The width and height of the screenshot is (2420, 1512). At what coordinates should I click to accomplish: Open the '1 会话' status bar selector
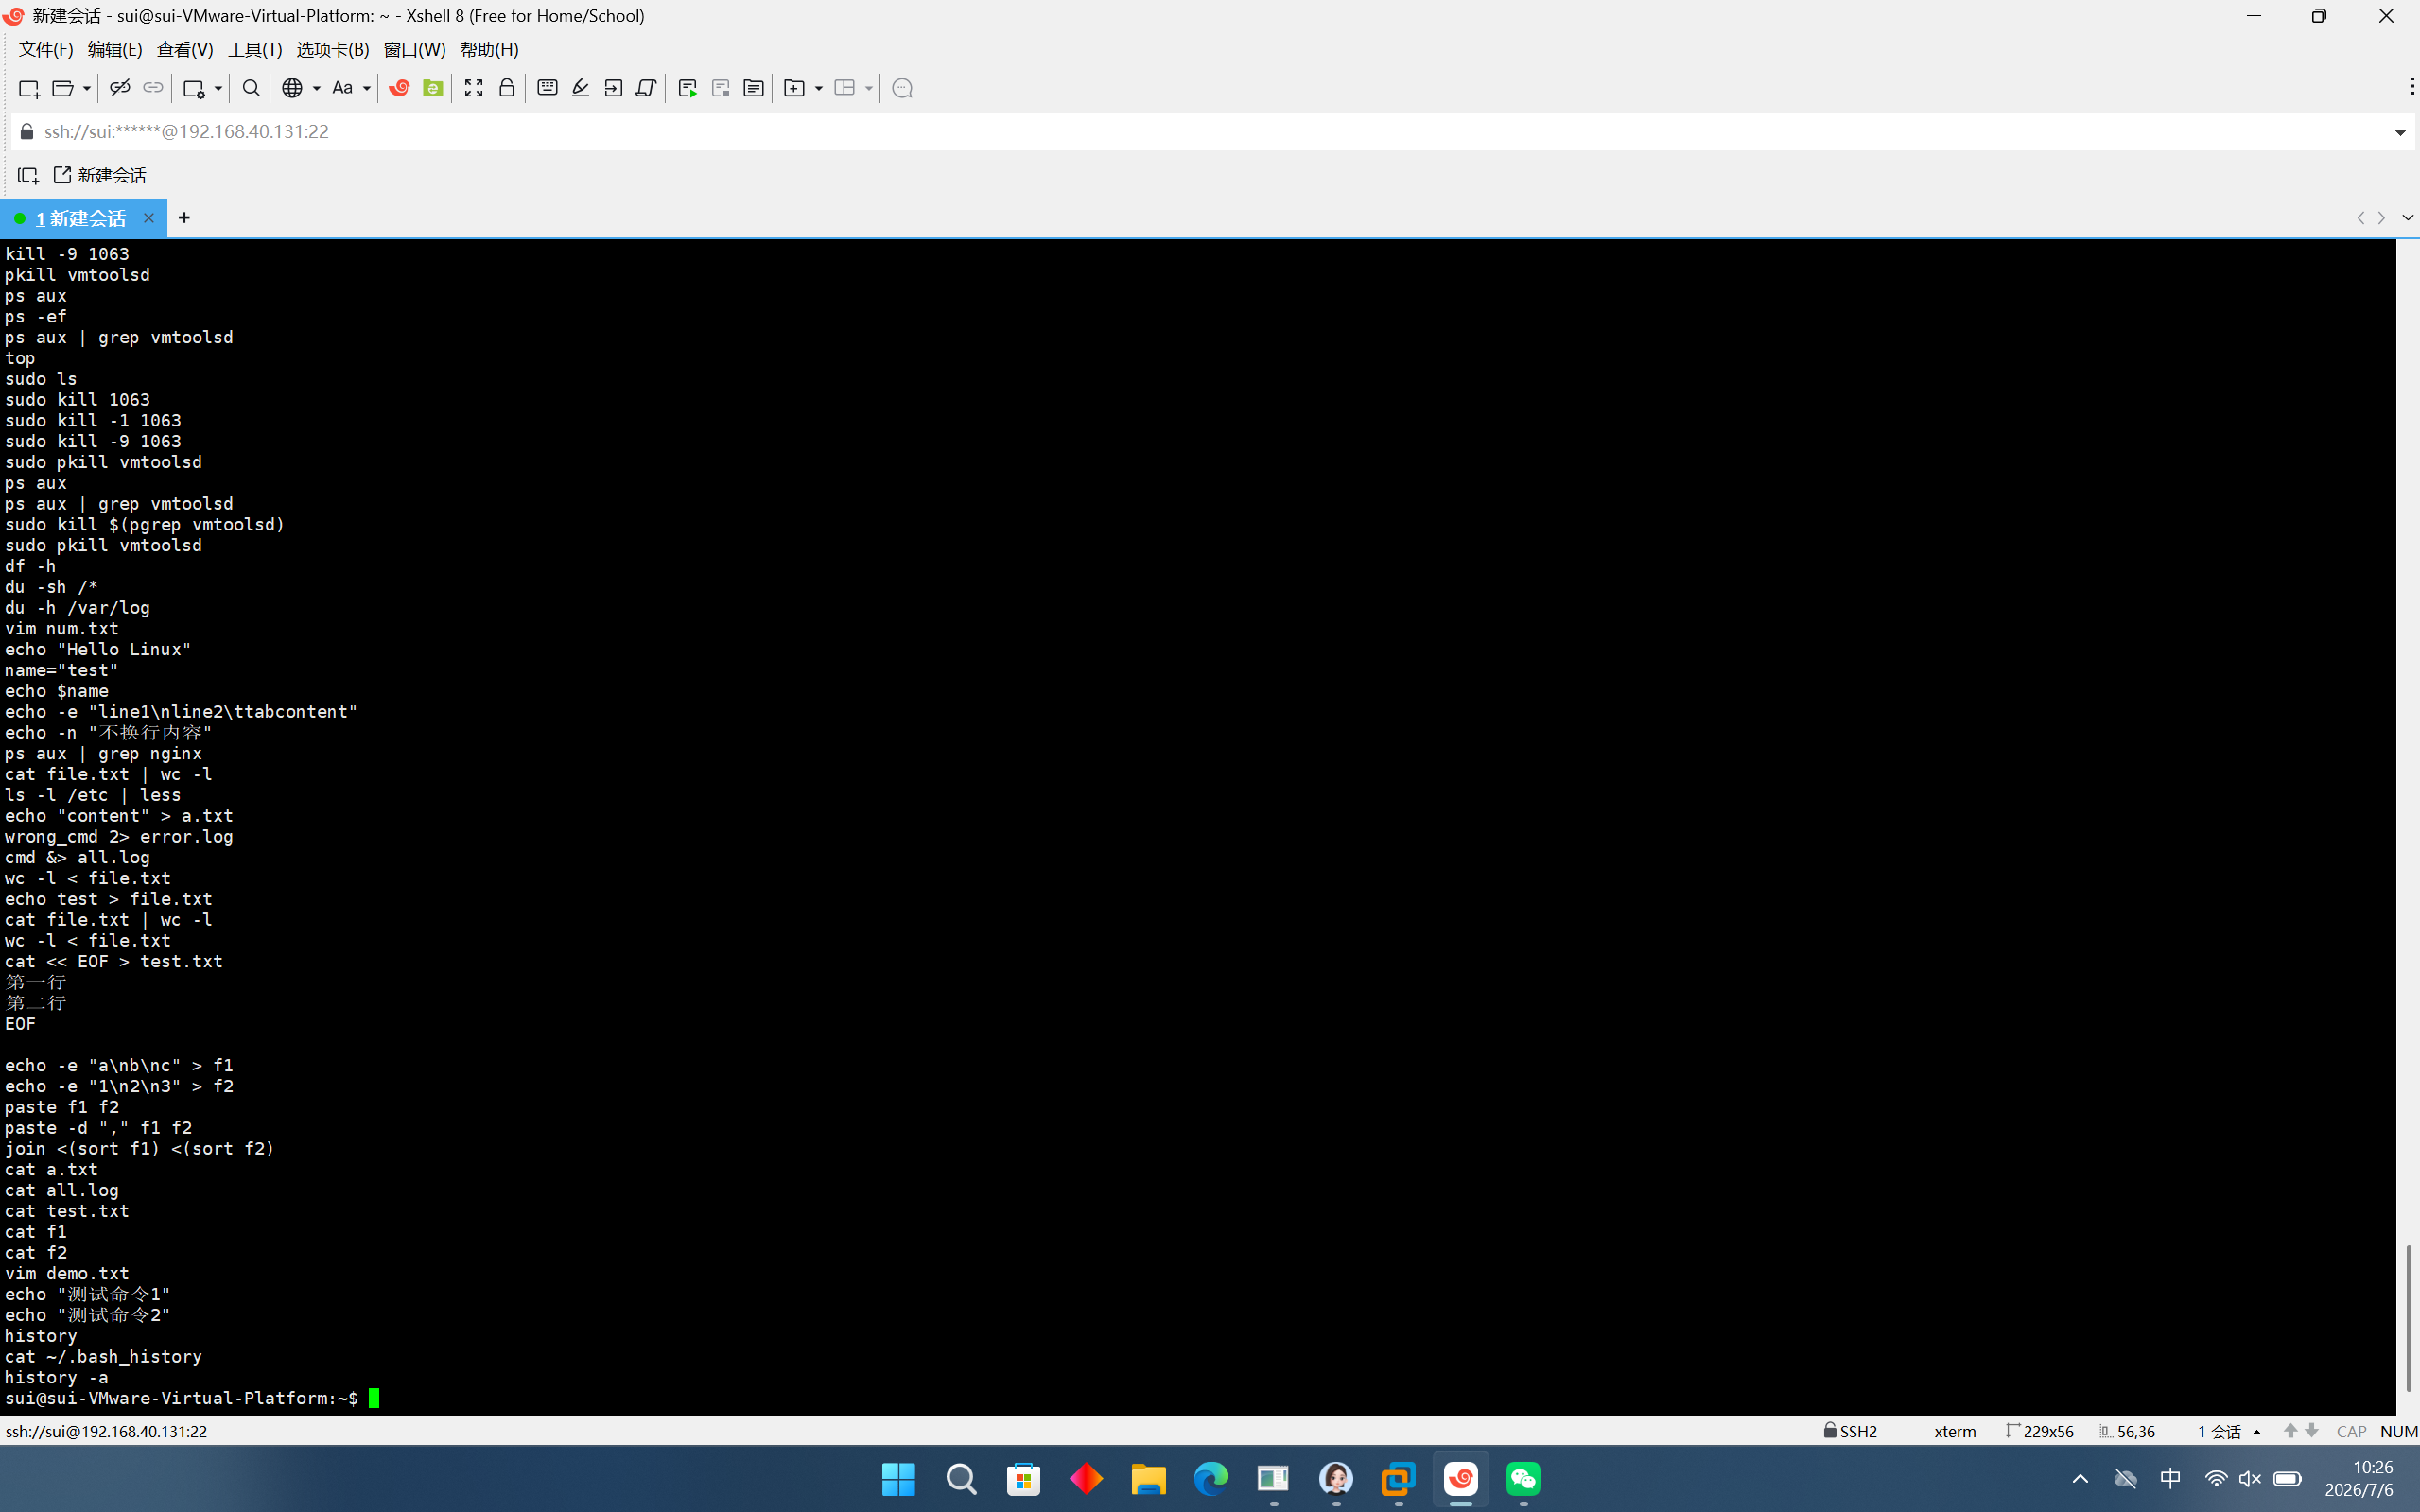pyautogui.click(x=2228, y=1432)
